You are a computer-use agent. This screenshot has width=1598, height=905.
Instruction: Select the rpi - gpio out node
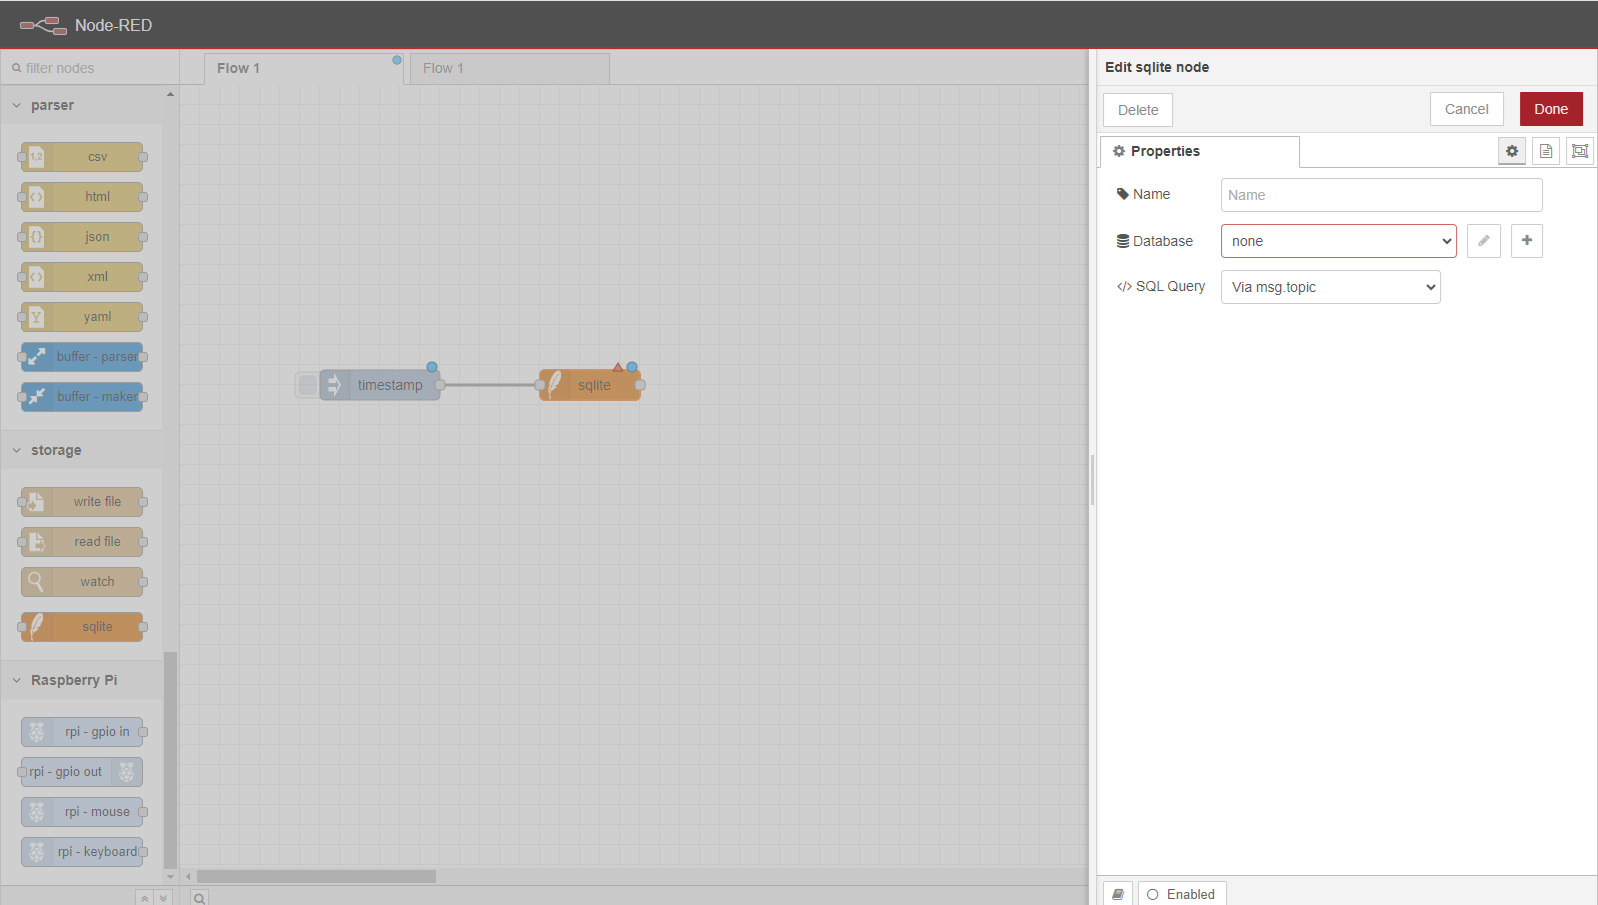[x=82, y=772]
